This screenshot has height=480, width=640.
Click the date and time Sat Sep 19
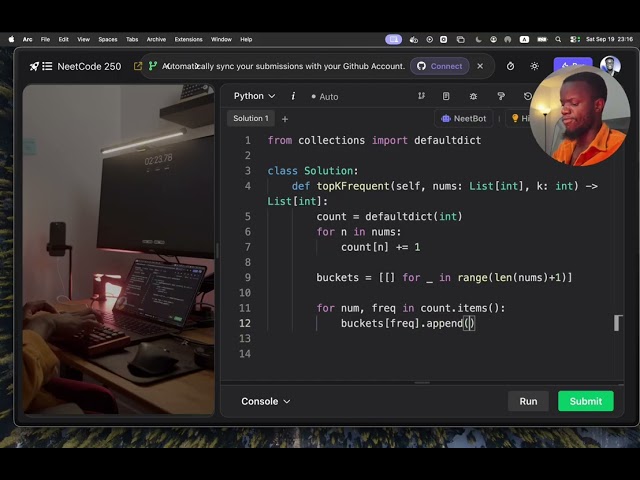(609, 40)
